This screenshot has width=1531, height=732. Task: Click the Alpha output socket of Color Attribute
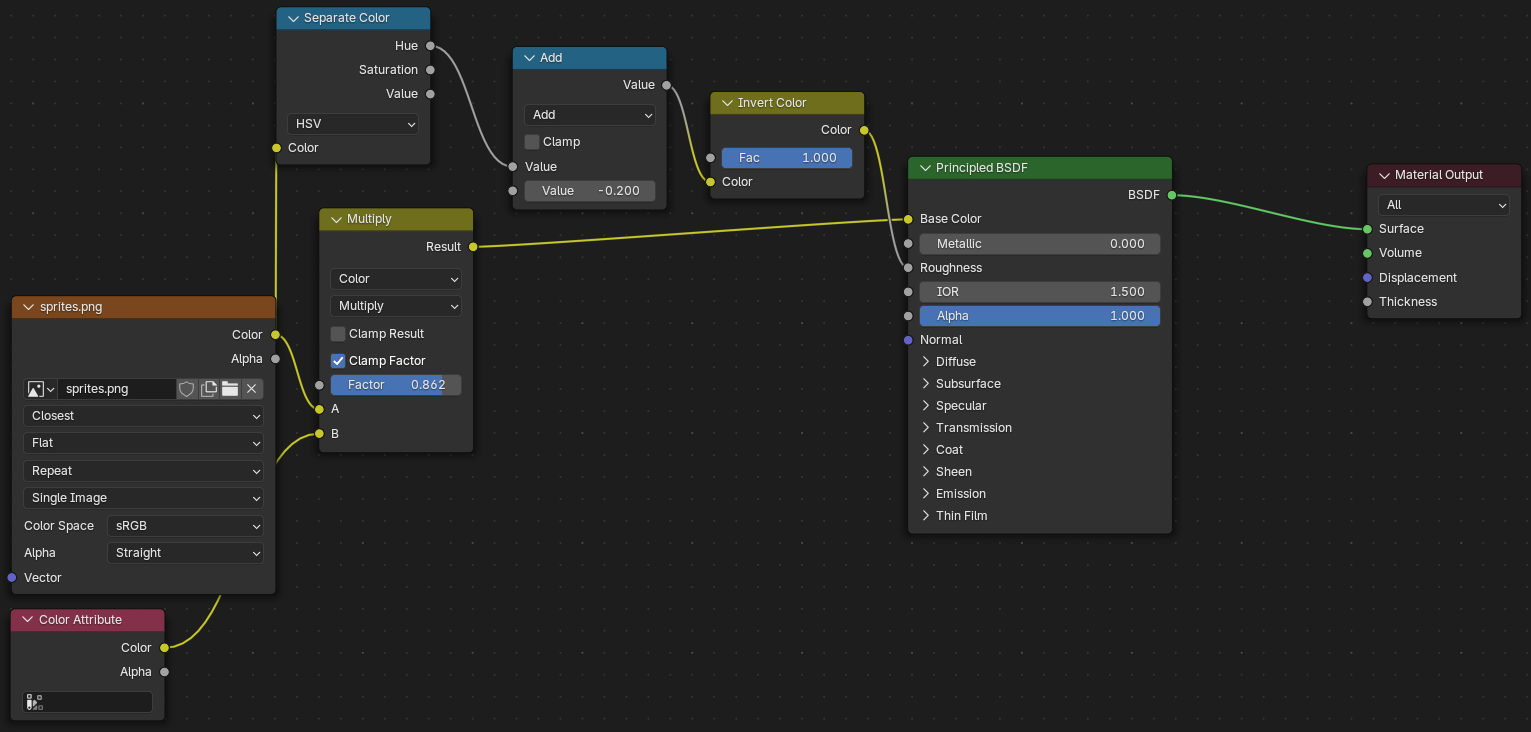click(165, 672)
